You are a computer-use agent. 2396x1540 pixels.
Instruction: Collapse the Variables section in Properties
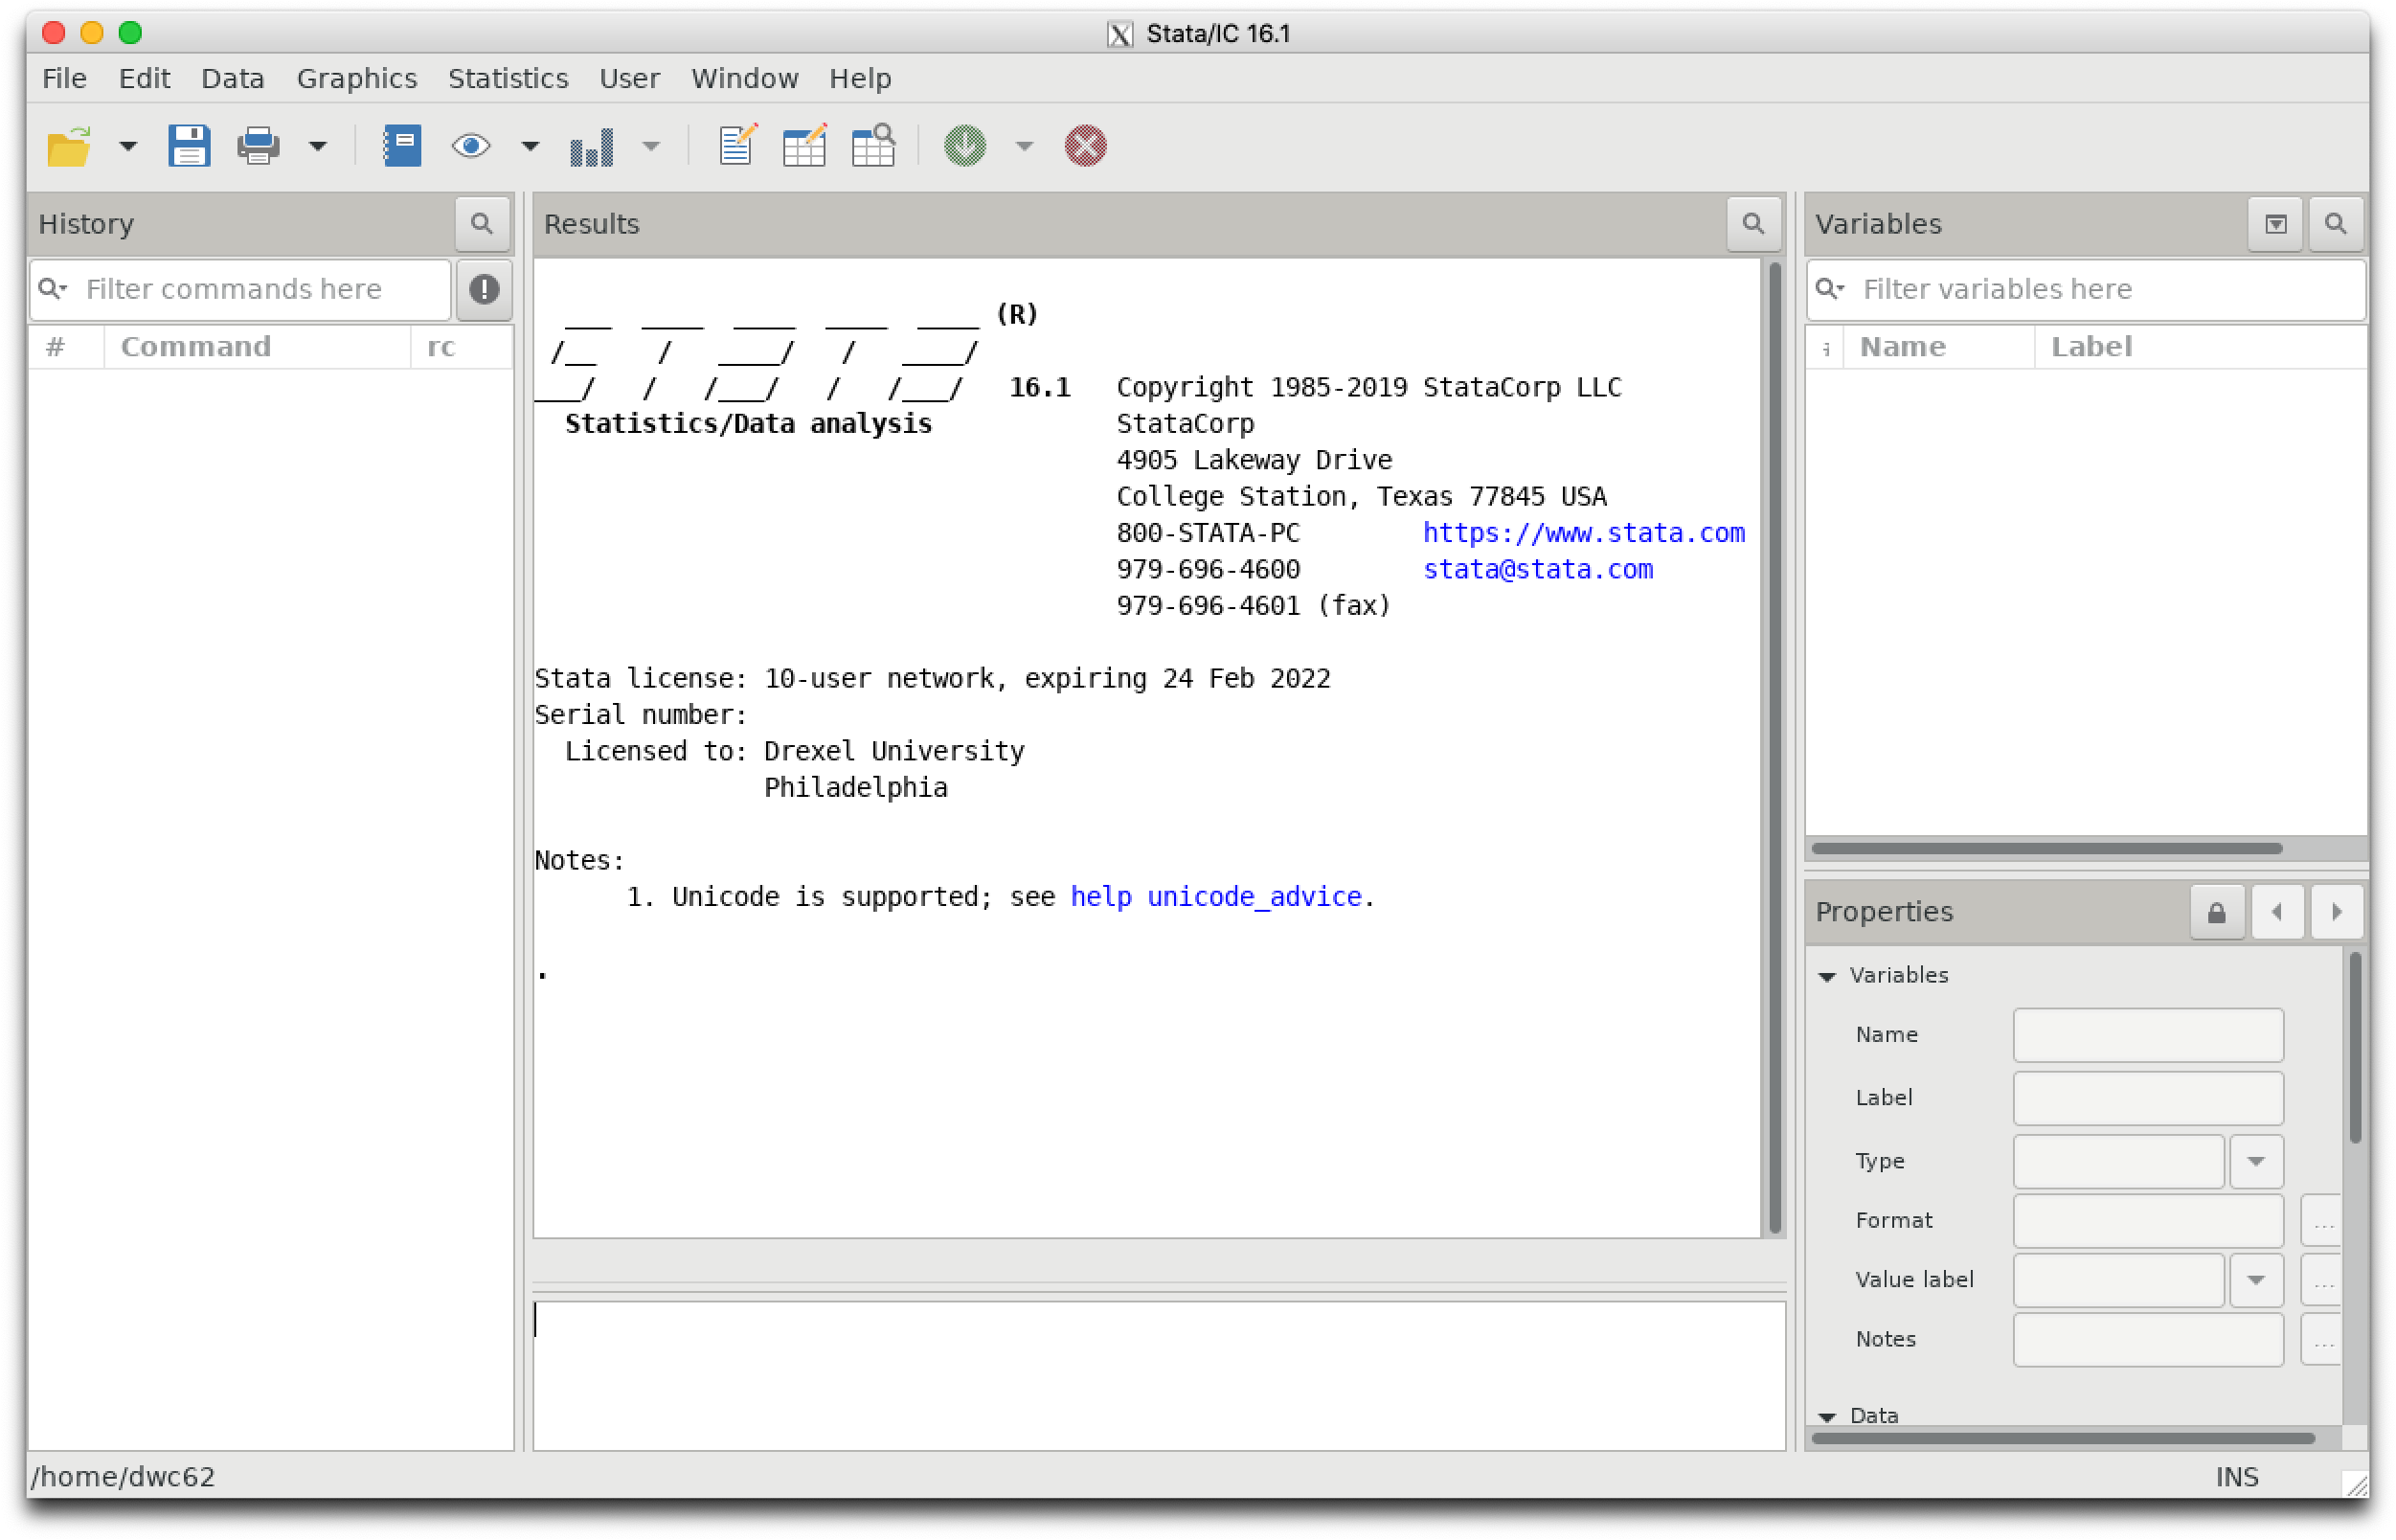pyautogui.click(x=1826, y=976)
